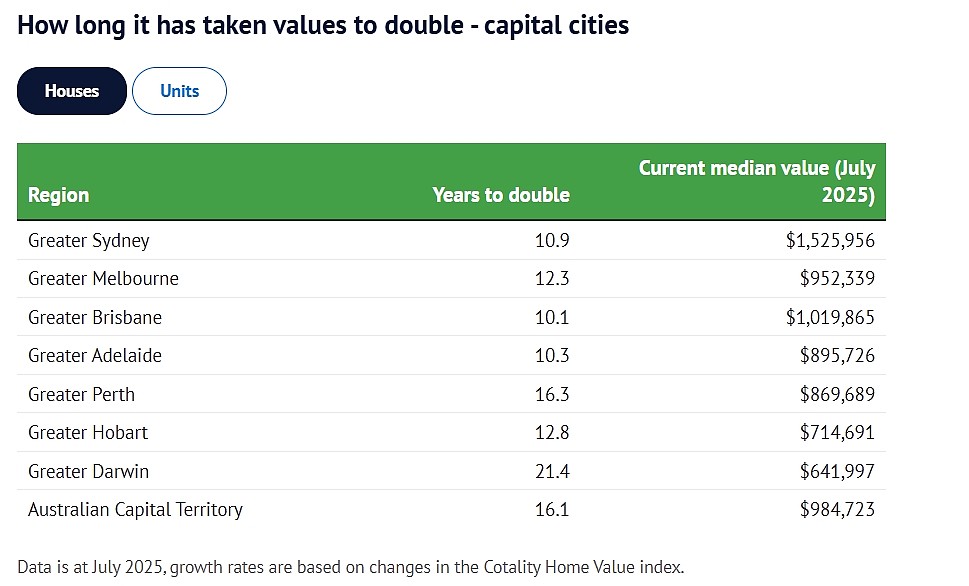Click Sydney's $1,525,956 median value
969x586 pixels.
tap(830, 240)
